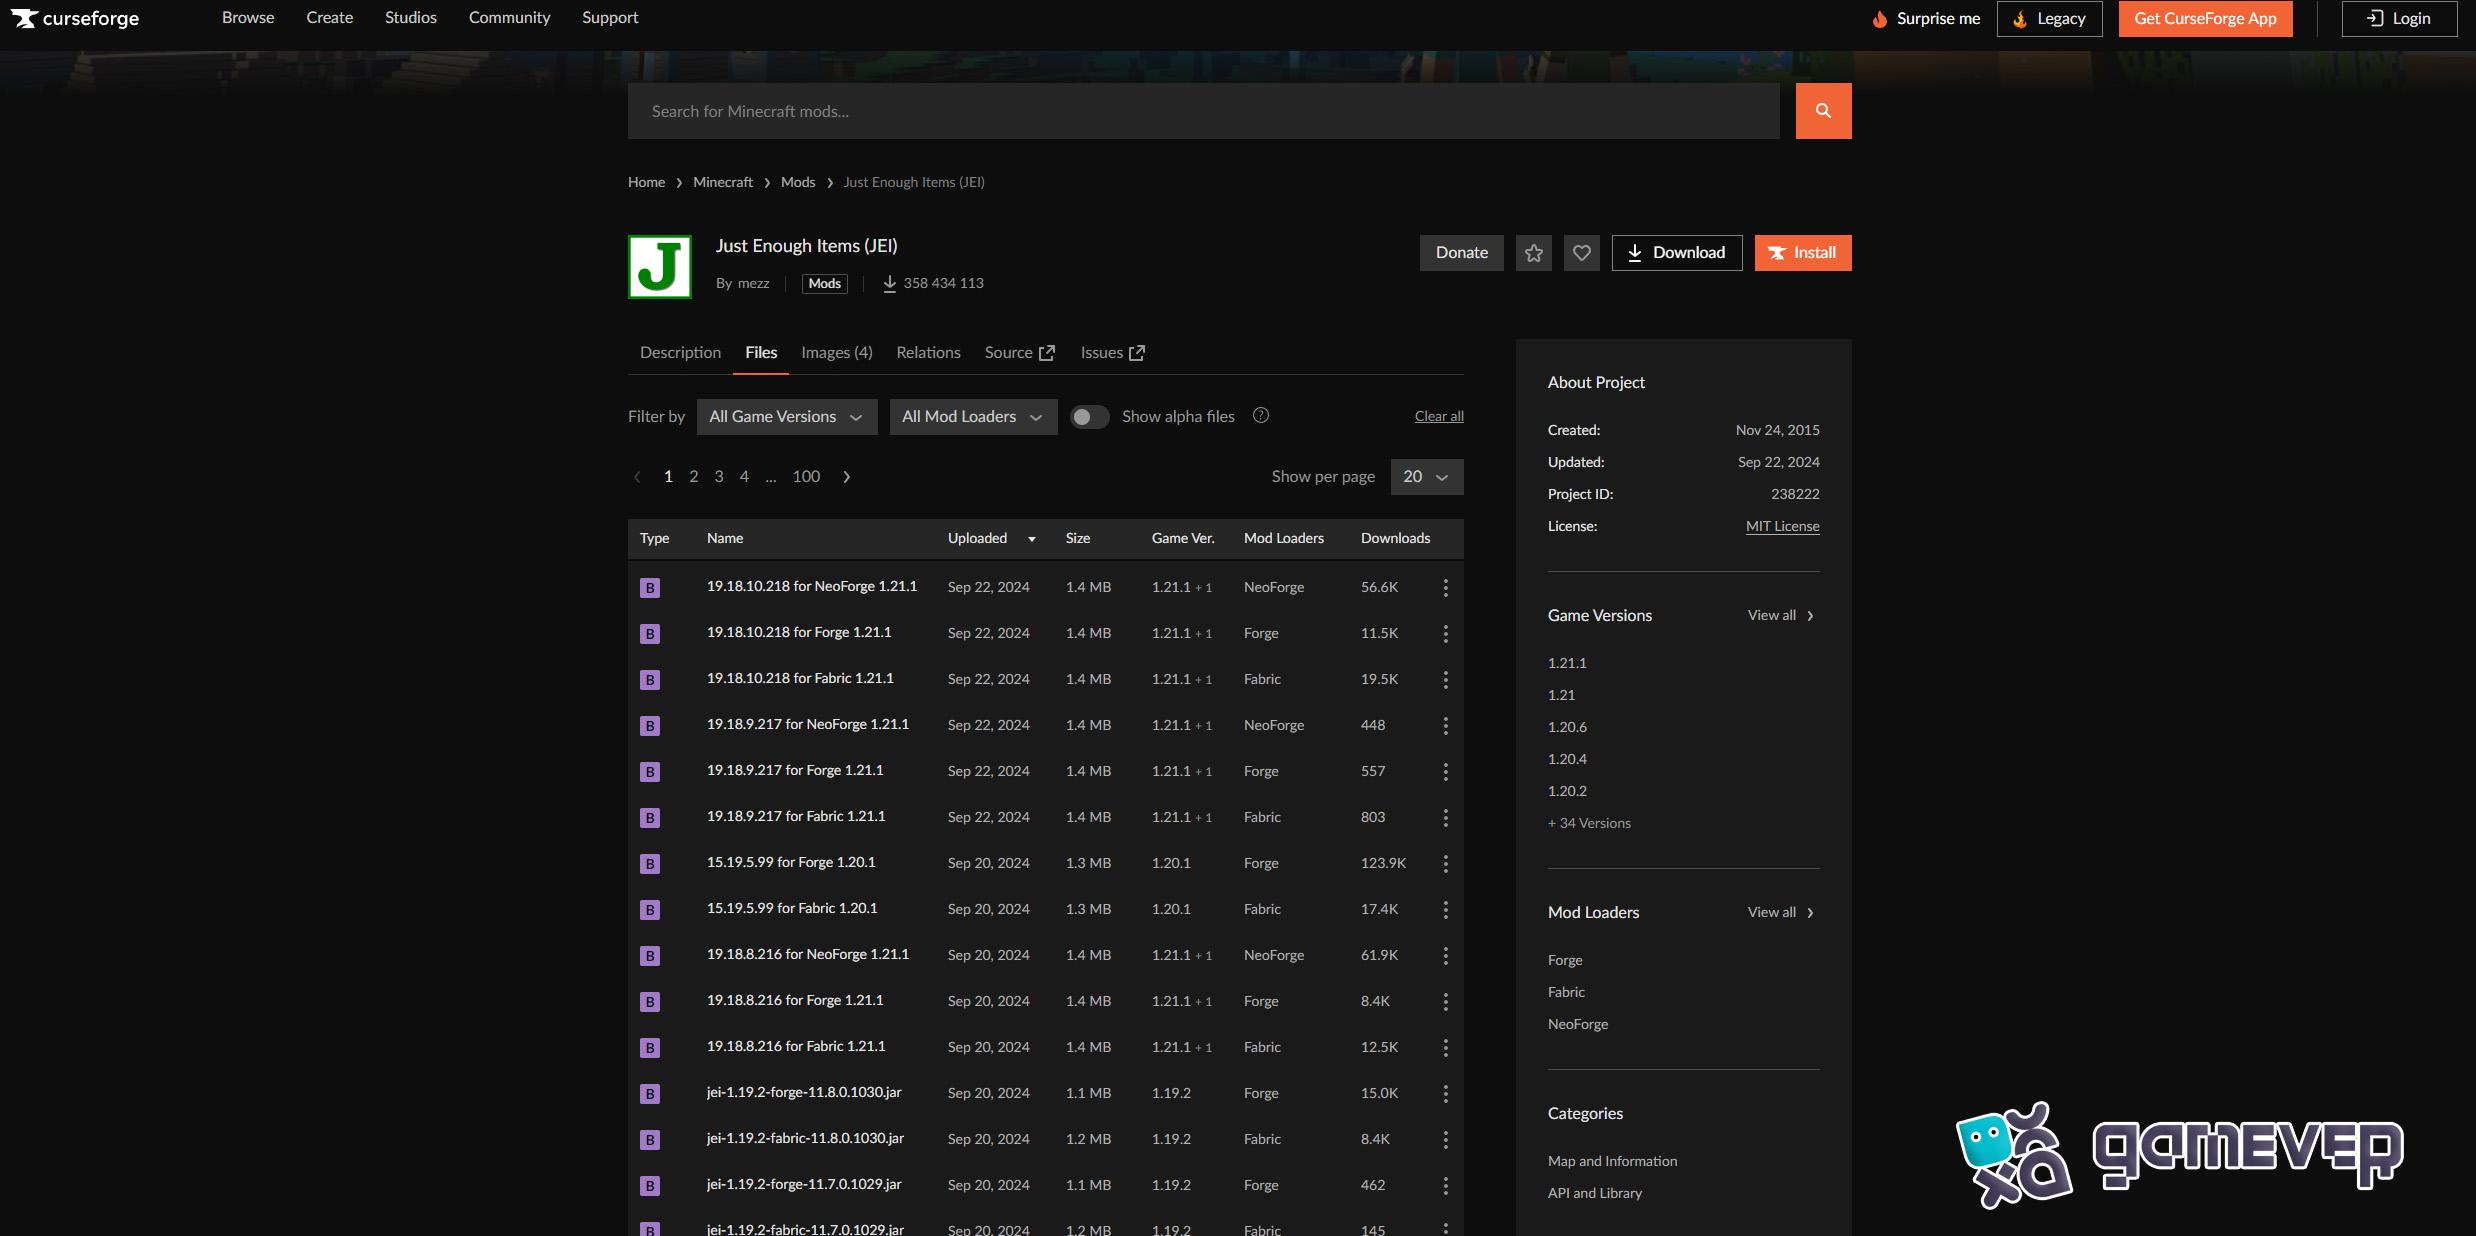Click the CurseForge logo
Screen dimensions: 2476x1236
(75, 18)
